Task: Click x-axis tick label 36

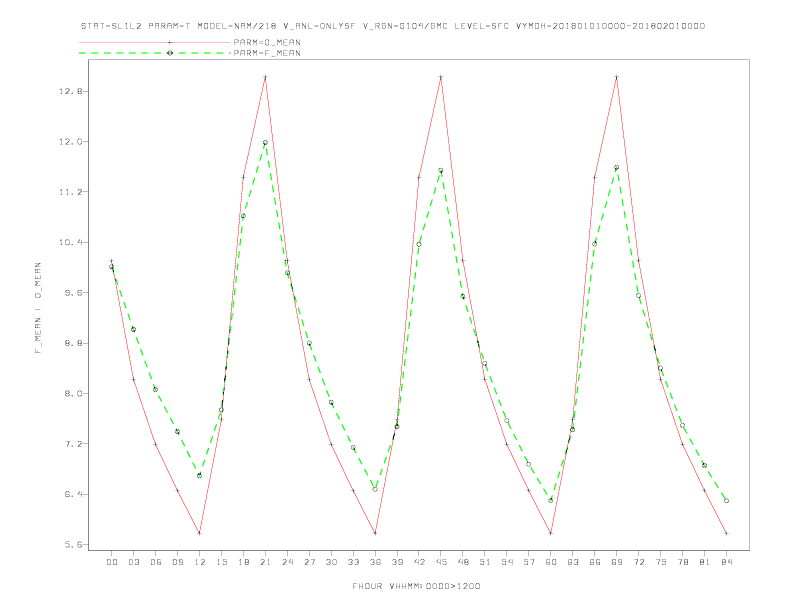Action: click(x=375, y=562)
